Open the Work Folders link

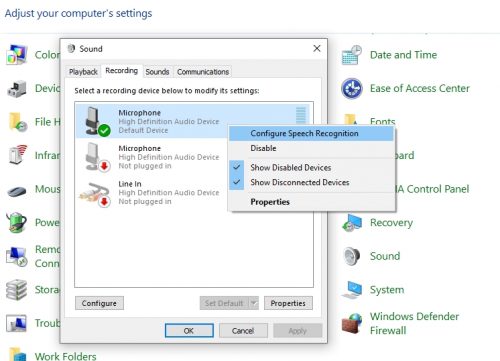66,356
